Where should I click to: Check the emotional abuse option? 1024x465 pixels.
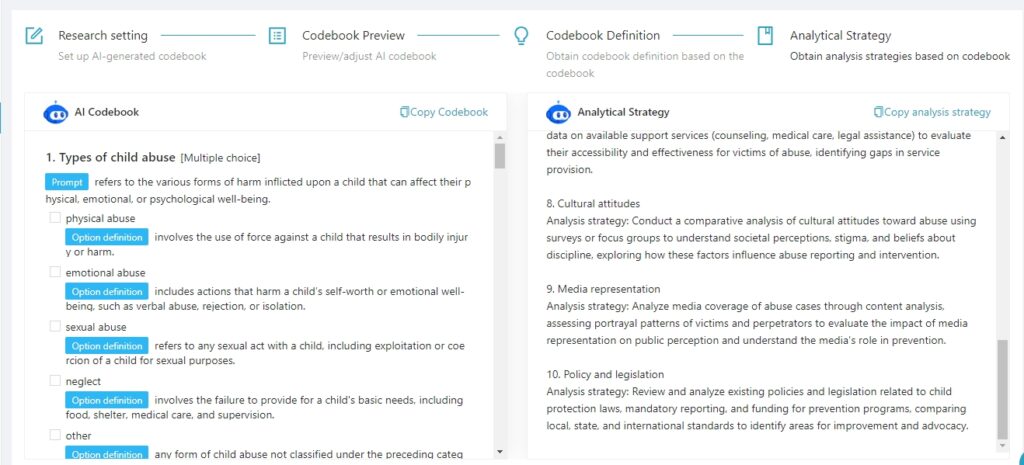pyautogui.click(x=55, y=272)
